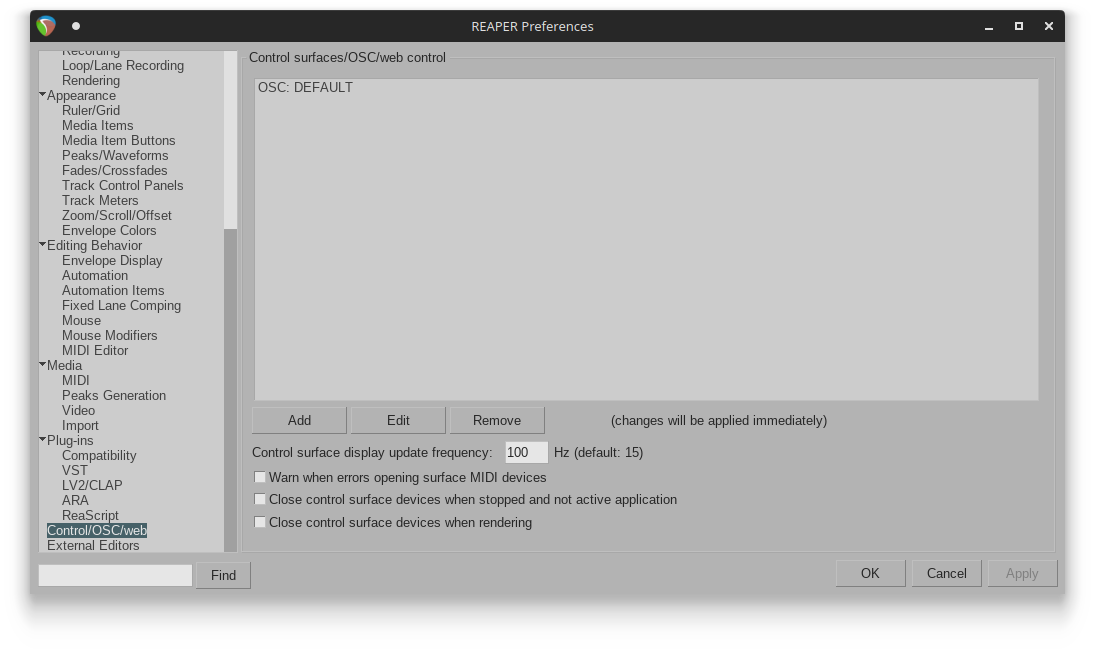Remove the selected control surface
This screenshot has width=1095, height=656.
497,419
